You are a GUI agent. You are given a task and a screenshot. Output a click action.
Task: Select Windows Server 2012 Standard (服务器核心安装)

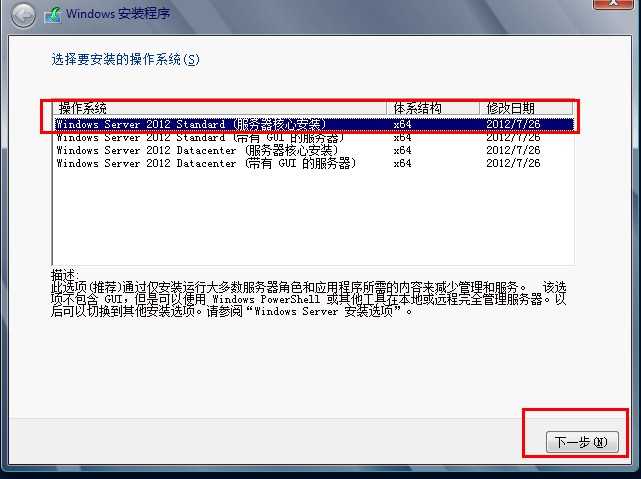click(x=314, y=124)
